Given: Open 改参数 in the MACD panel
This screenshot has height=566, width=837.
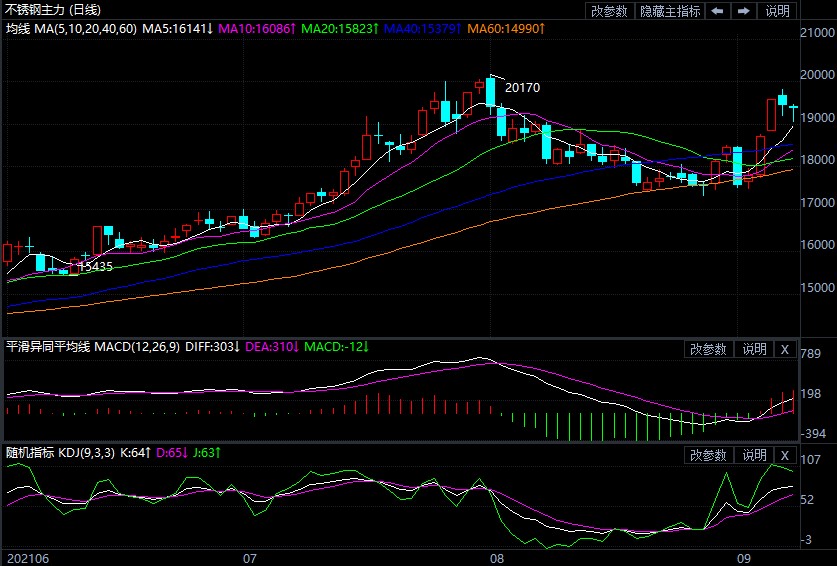Looking at the screenshot, I should (x=708, y=349).
